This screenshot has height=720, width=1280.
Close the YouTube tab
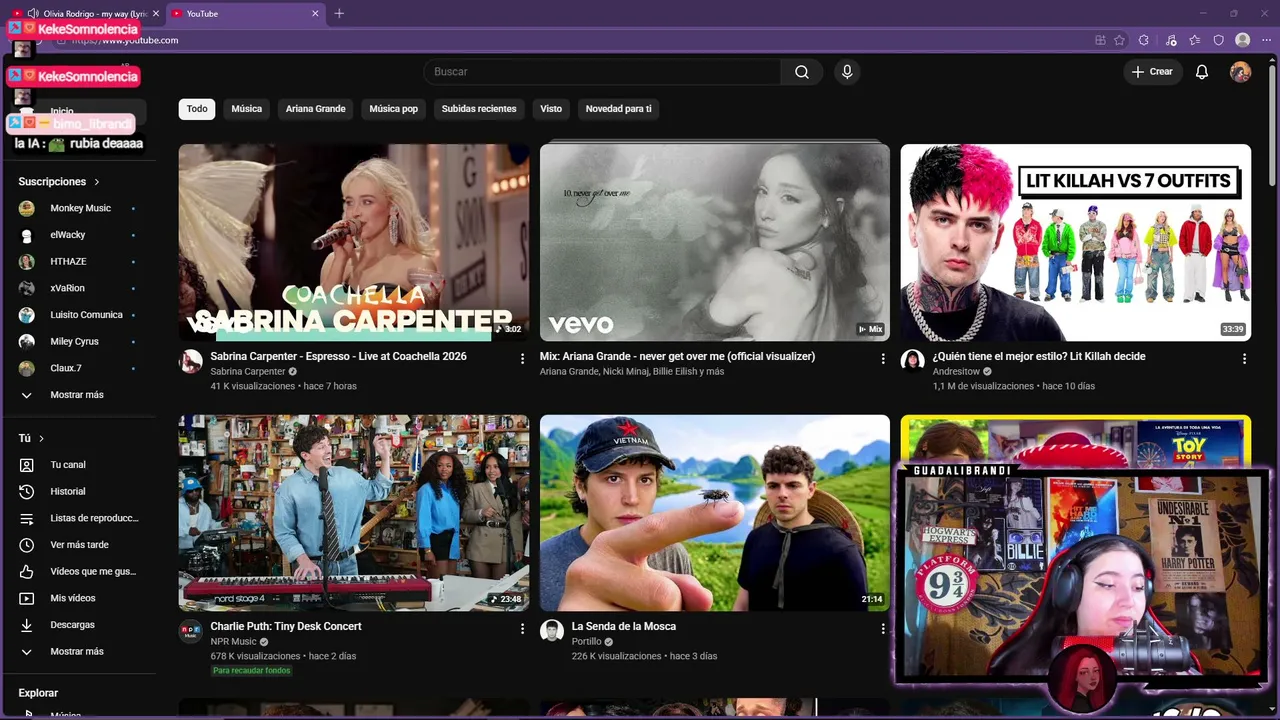pos(315,14)
